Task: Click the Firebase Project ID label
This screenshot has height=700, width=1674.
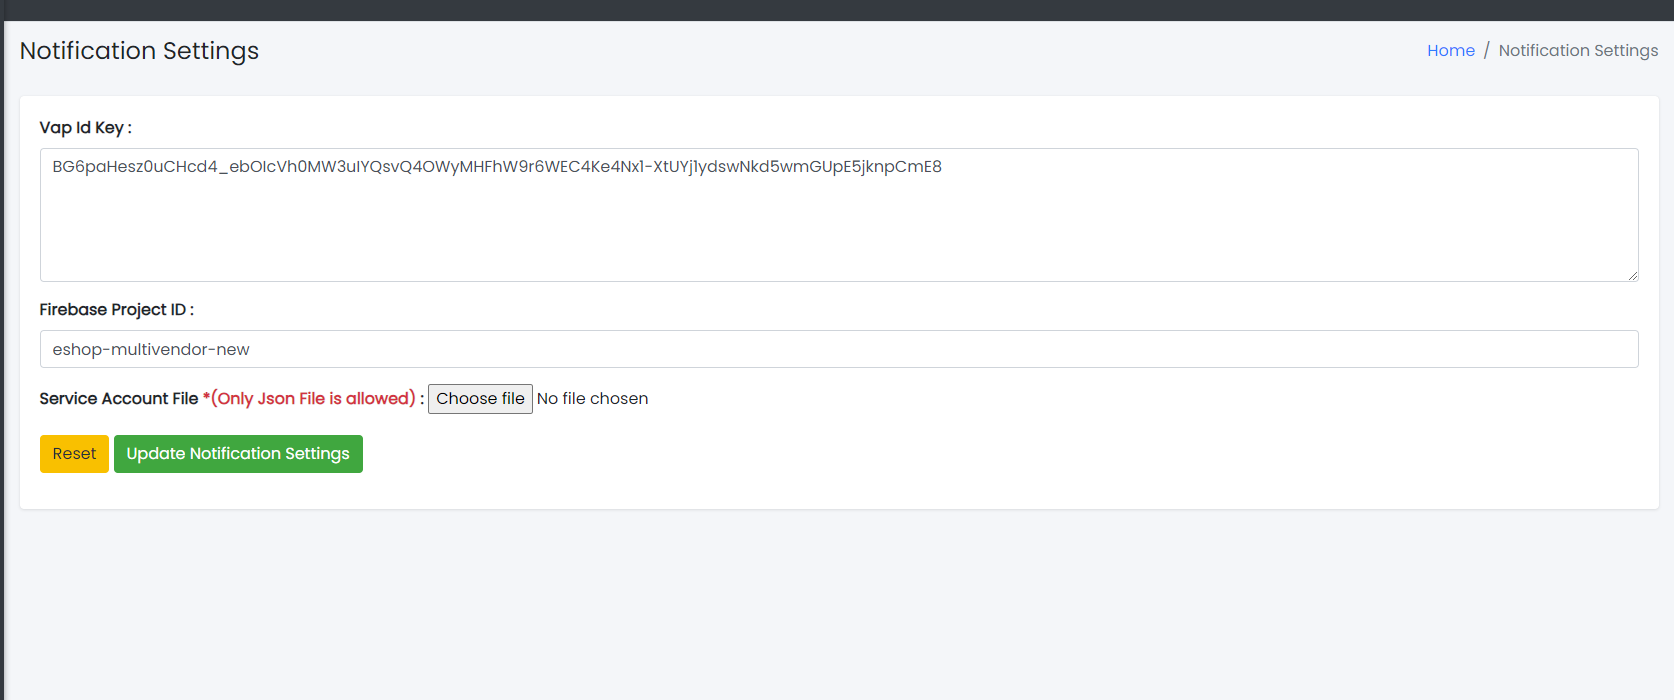Action: coord(116,310)
